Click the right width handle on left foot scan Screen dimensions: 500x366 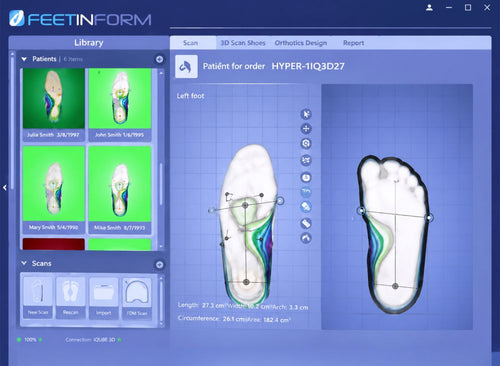tap(280, 201)
